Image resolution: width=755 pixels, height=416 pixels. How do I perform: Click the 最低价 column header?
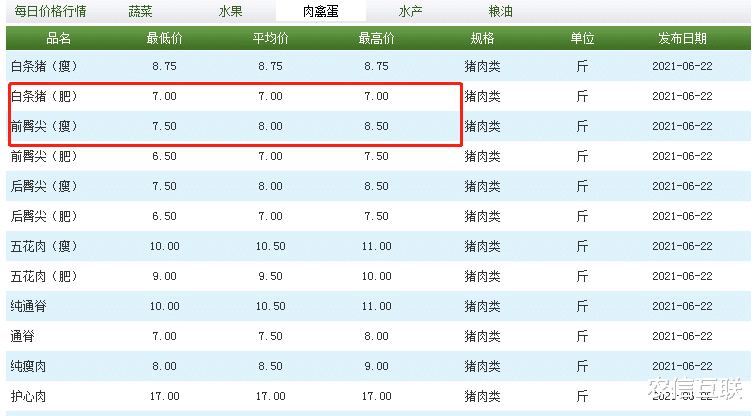(x=165, y=38)
